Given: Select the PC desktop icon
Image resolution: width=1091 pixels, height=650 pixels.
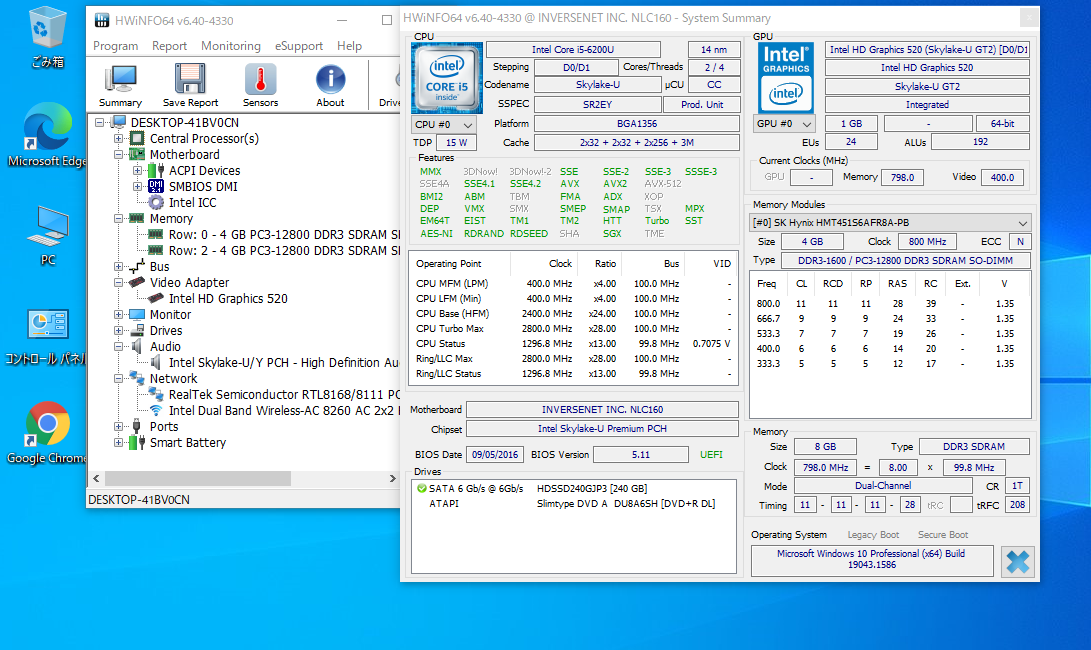Looking at the screenshot, I should (x=47, y=235).
